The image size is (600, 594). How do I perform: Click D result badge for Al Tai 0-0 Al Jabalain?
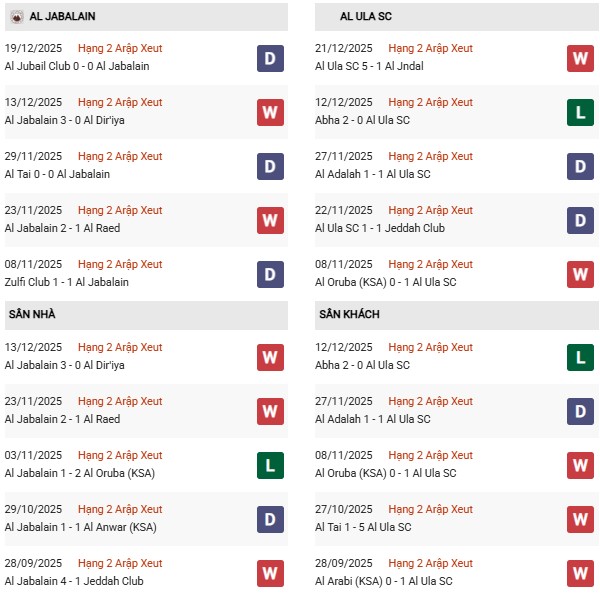(x=269, y=166)
